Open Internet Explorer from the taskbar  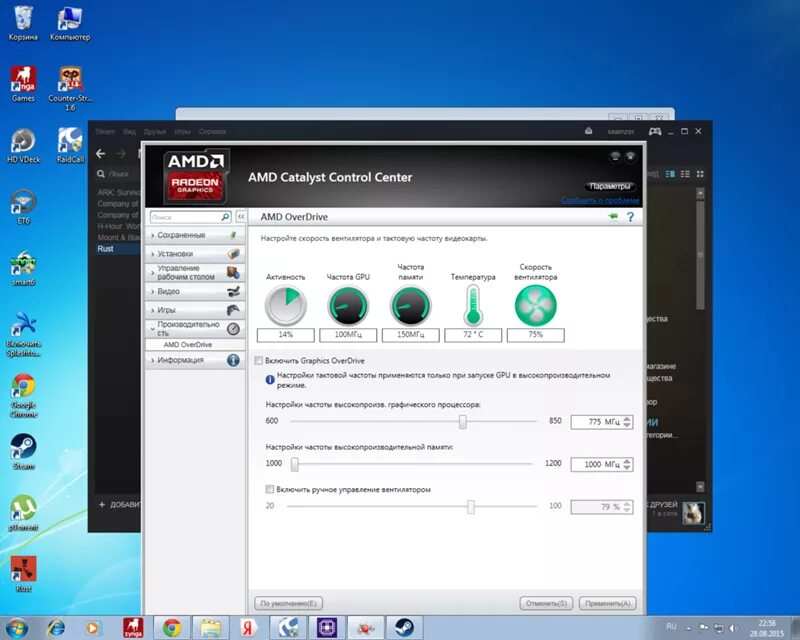[56, 627]
